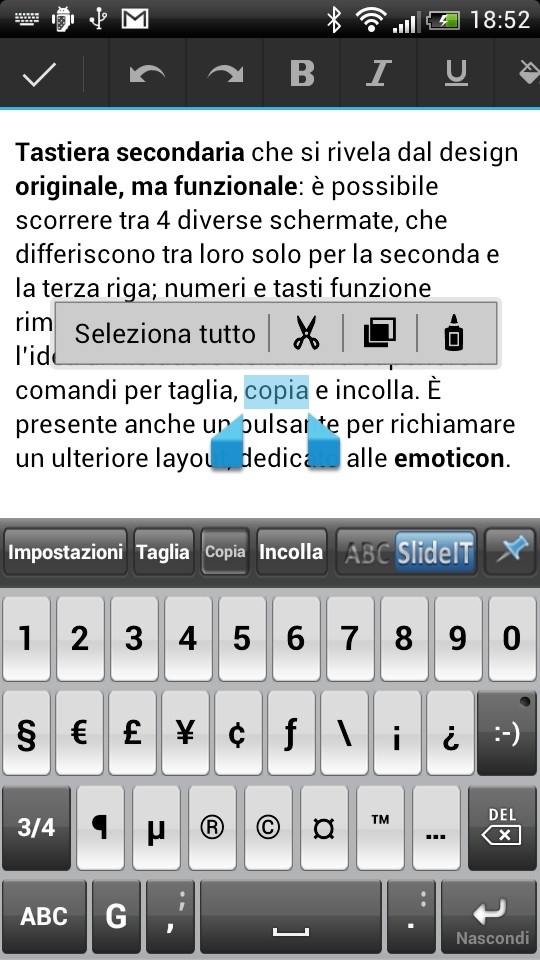Tap the Incolla keyboard button
Screen dimensions: 540x960
(291, 552)
